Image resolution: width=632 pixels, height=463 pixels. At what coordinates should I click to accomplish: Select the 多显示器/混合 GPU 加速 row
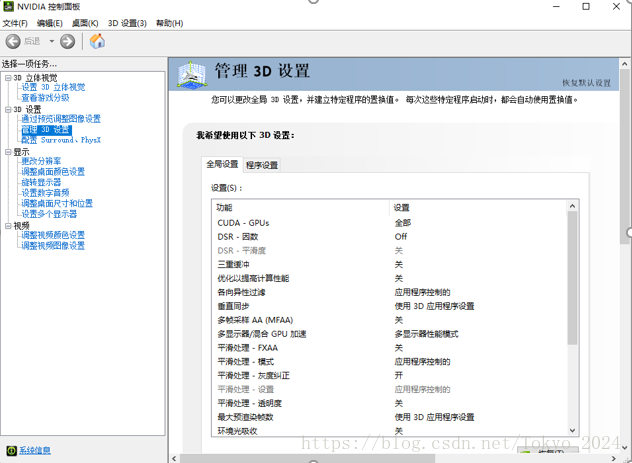390,334
